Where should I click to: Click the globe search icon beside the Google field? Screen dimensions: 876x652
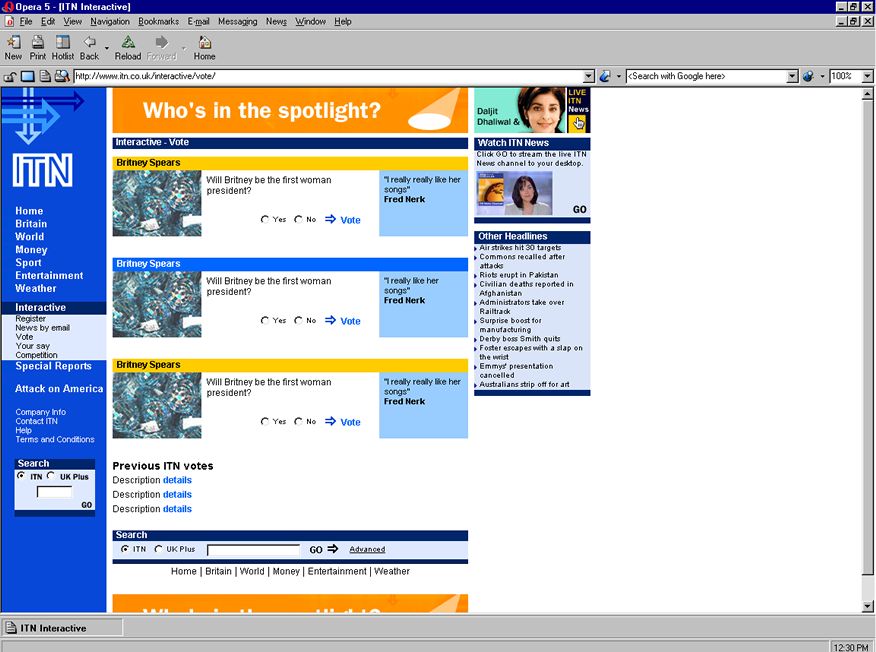click(x=808, y=77)
